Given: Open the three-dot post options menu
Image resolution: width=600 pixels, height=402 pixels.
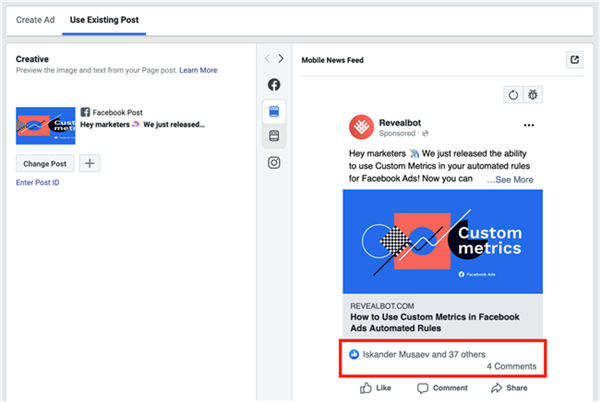Looking at the screenshot, I should 529,126.
